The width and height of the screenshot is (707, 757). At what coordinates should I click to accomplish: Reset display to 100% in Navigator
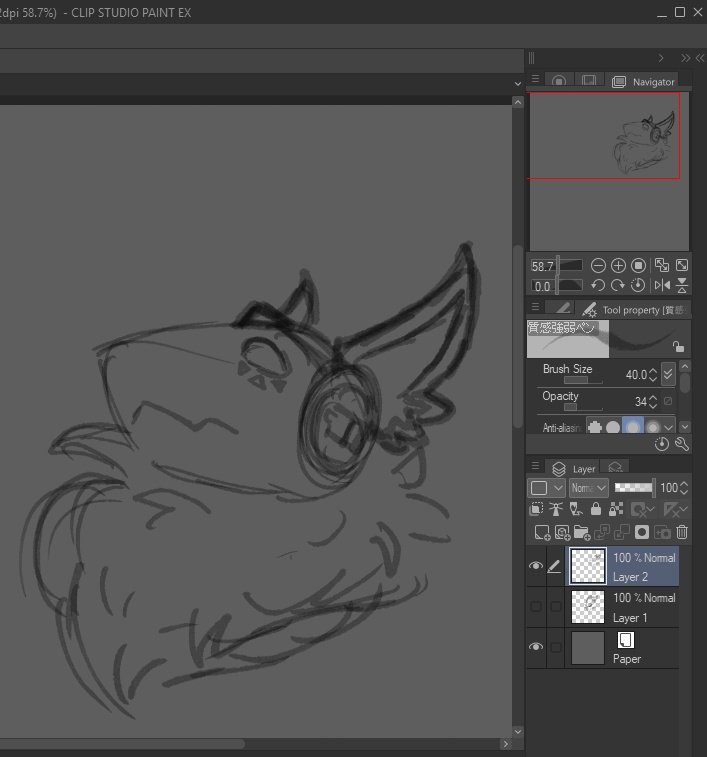[638, 266]
